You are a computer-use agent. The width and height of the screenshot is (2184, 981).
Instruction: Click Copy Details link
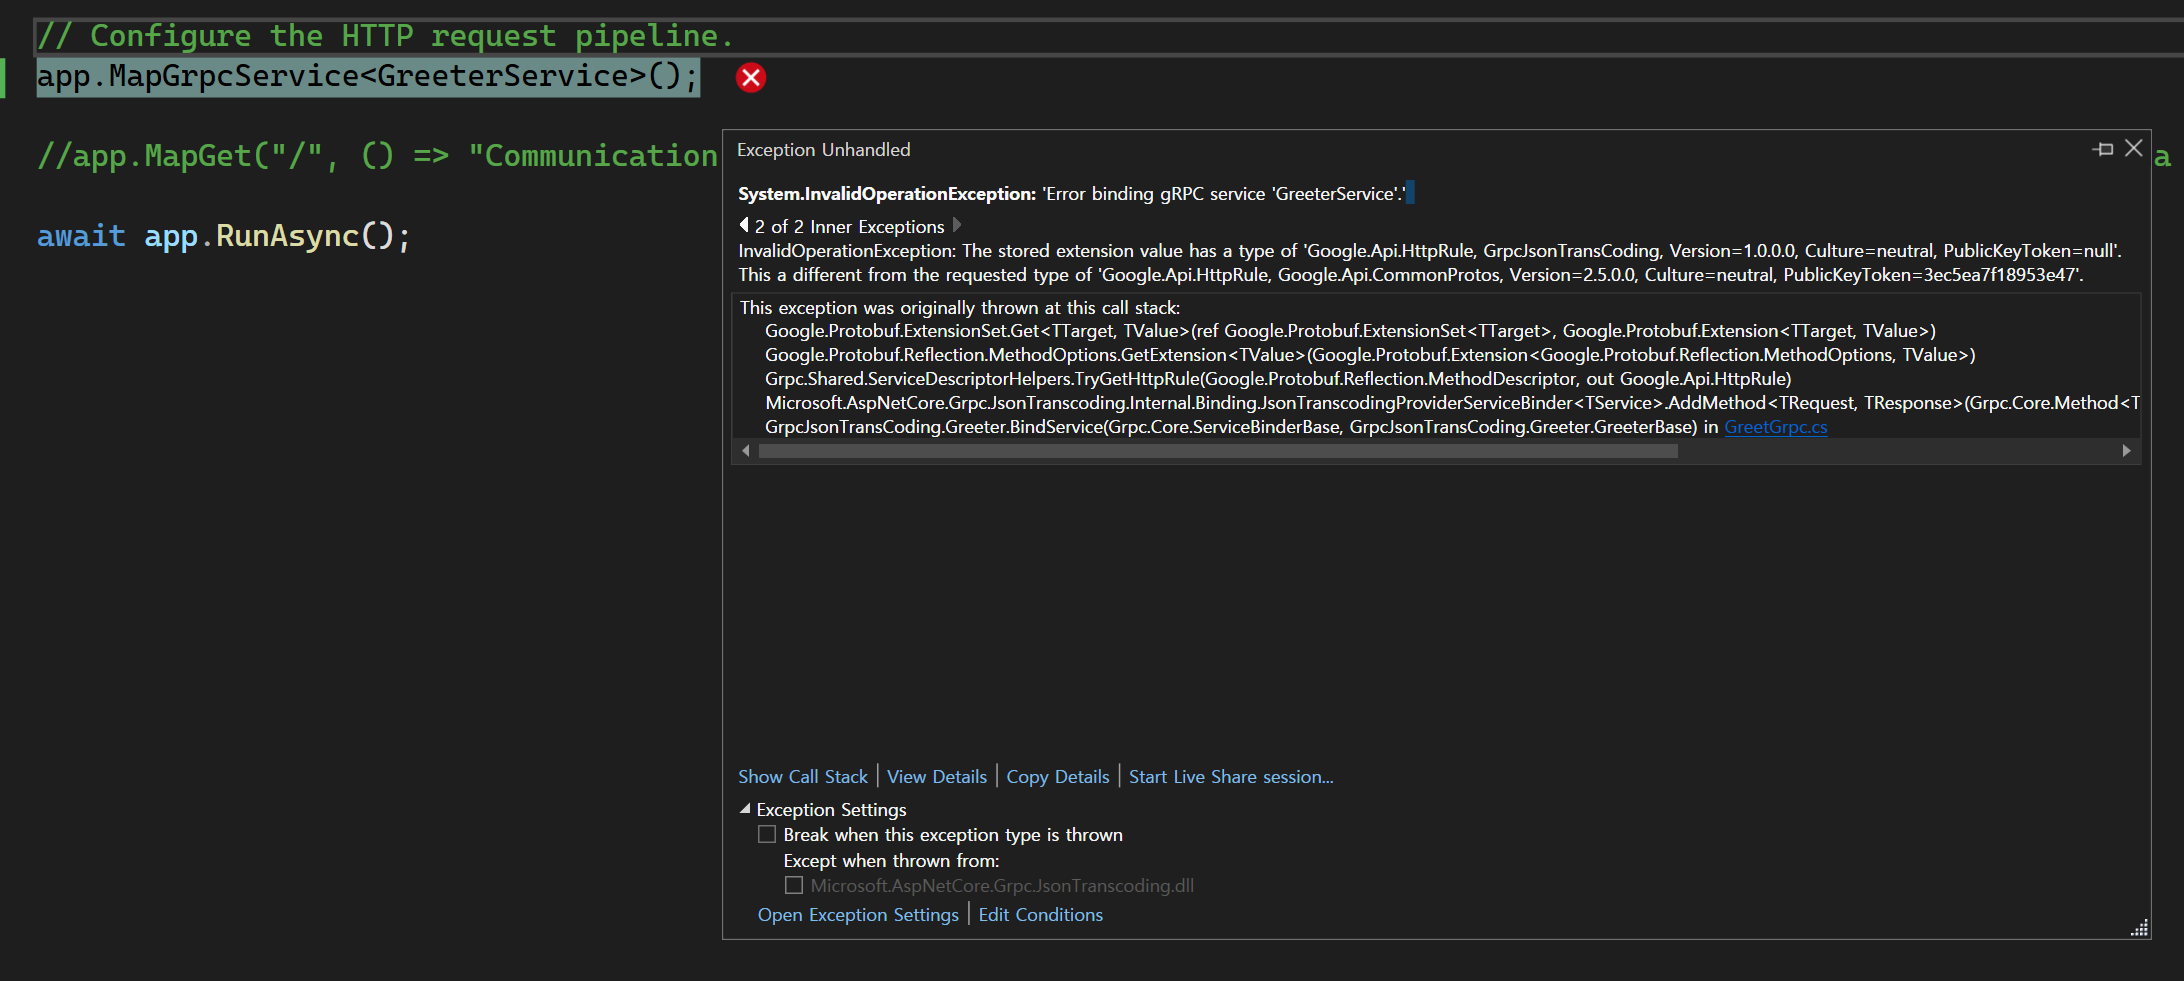coord(1057,777)
